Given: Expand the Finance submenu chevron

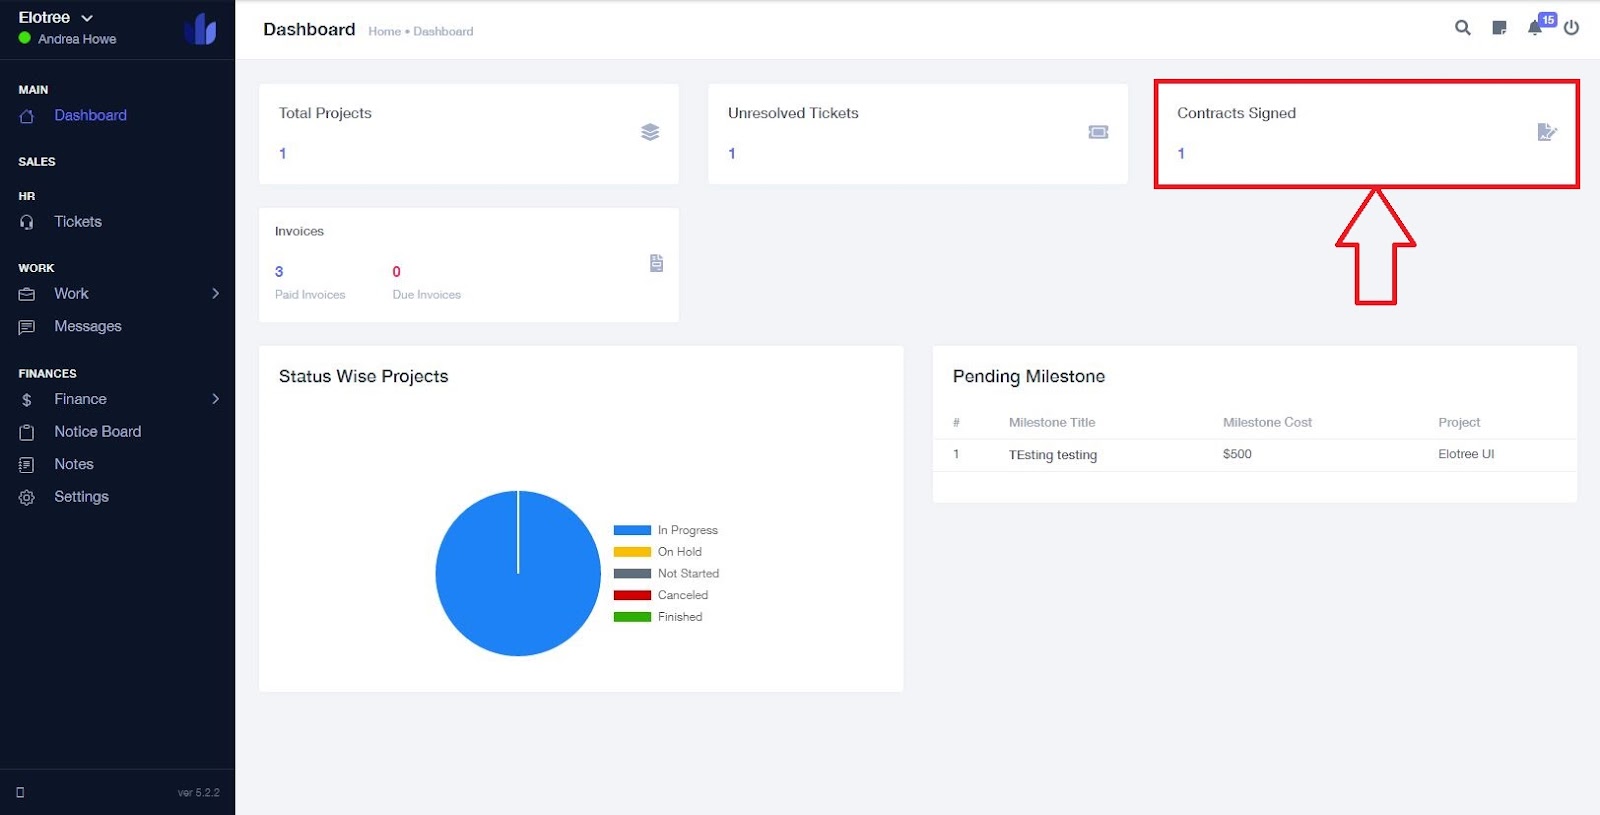Looking at the screenshot, I should pos(216,399).
